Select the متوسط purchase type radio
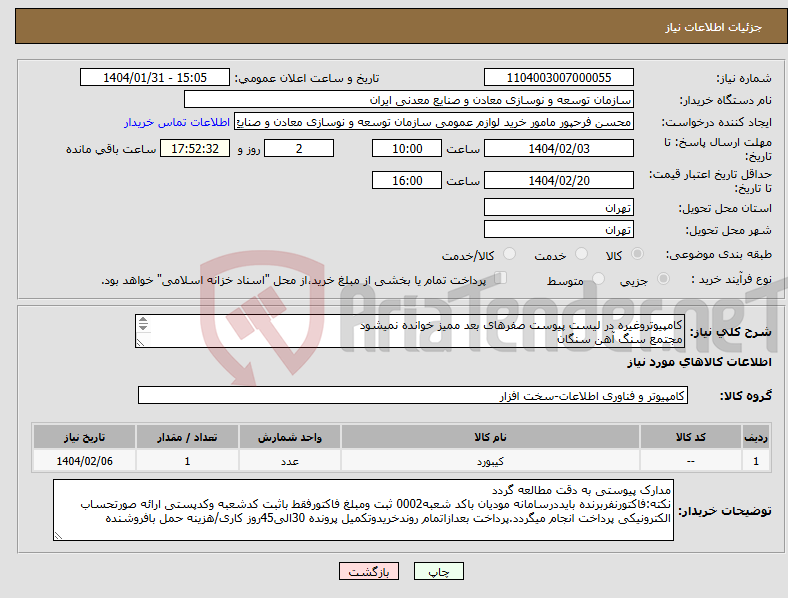The image size is (788, 598). 599,279
